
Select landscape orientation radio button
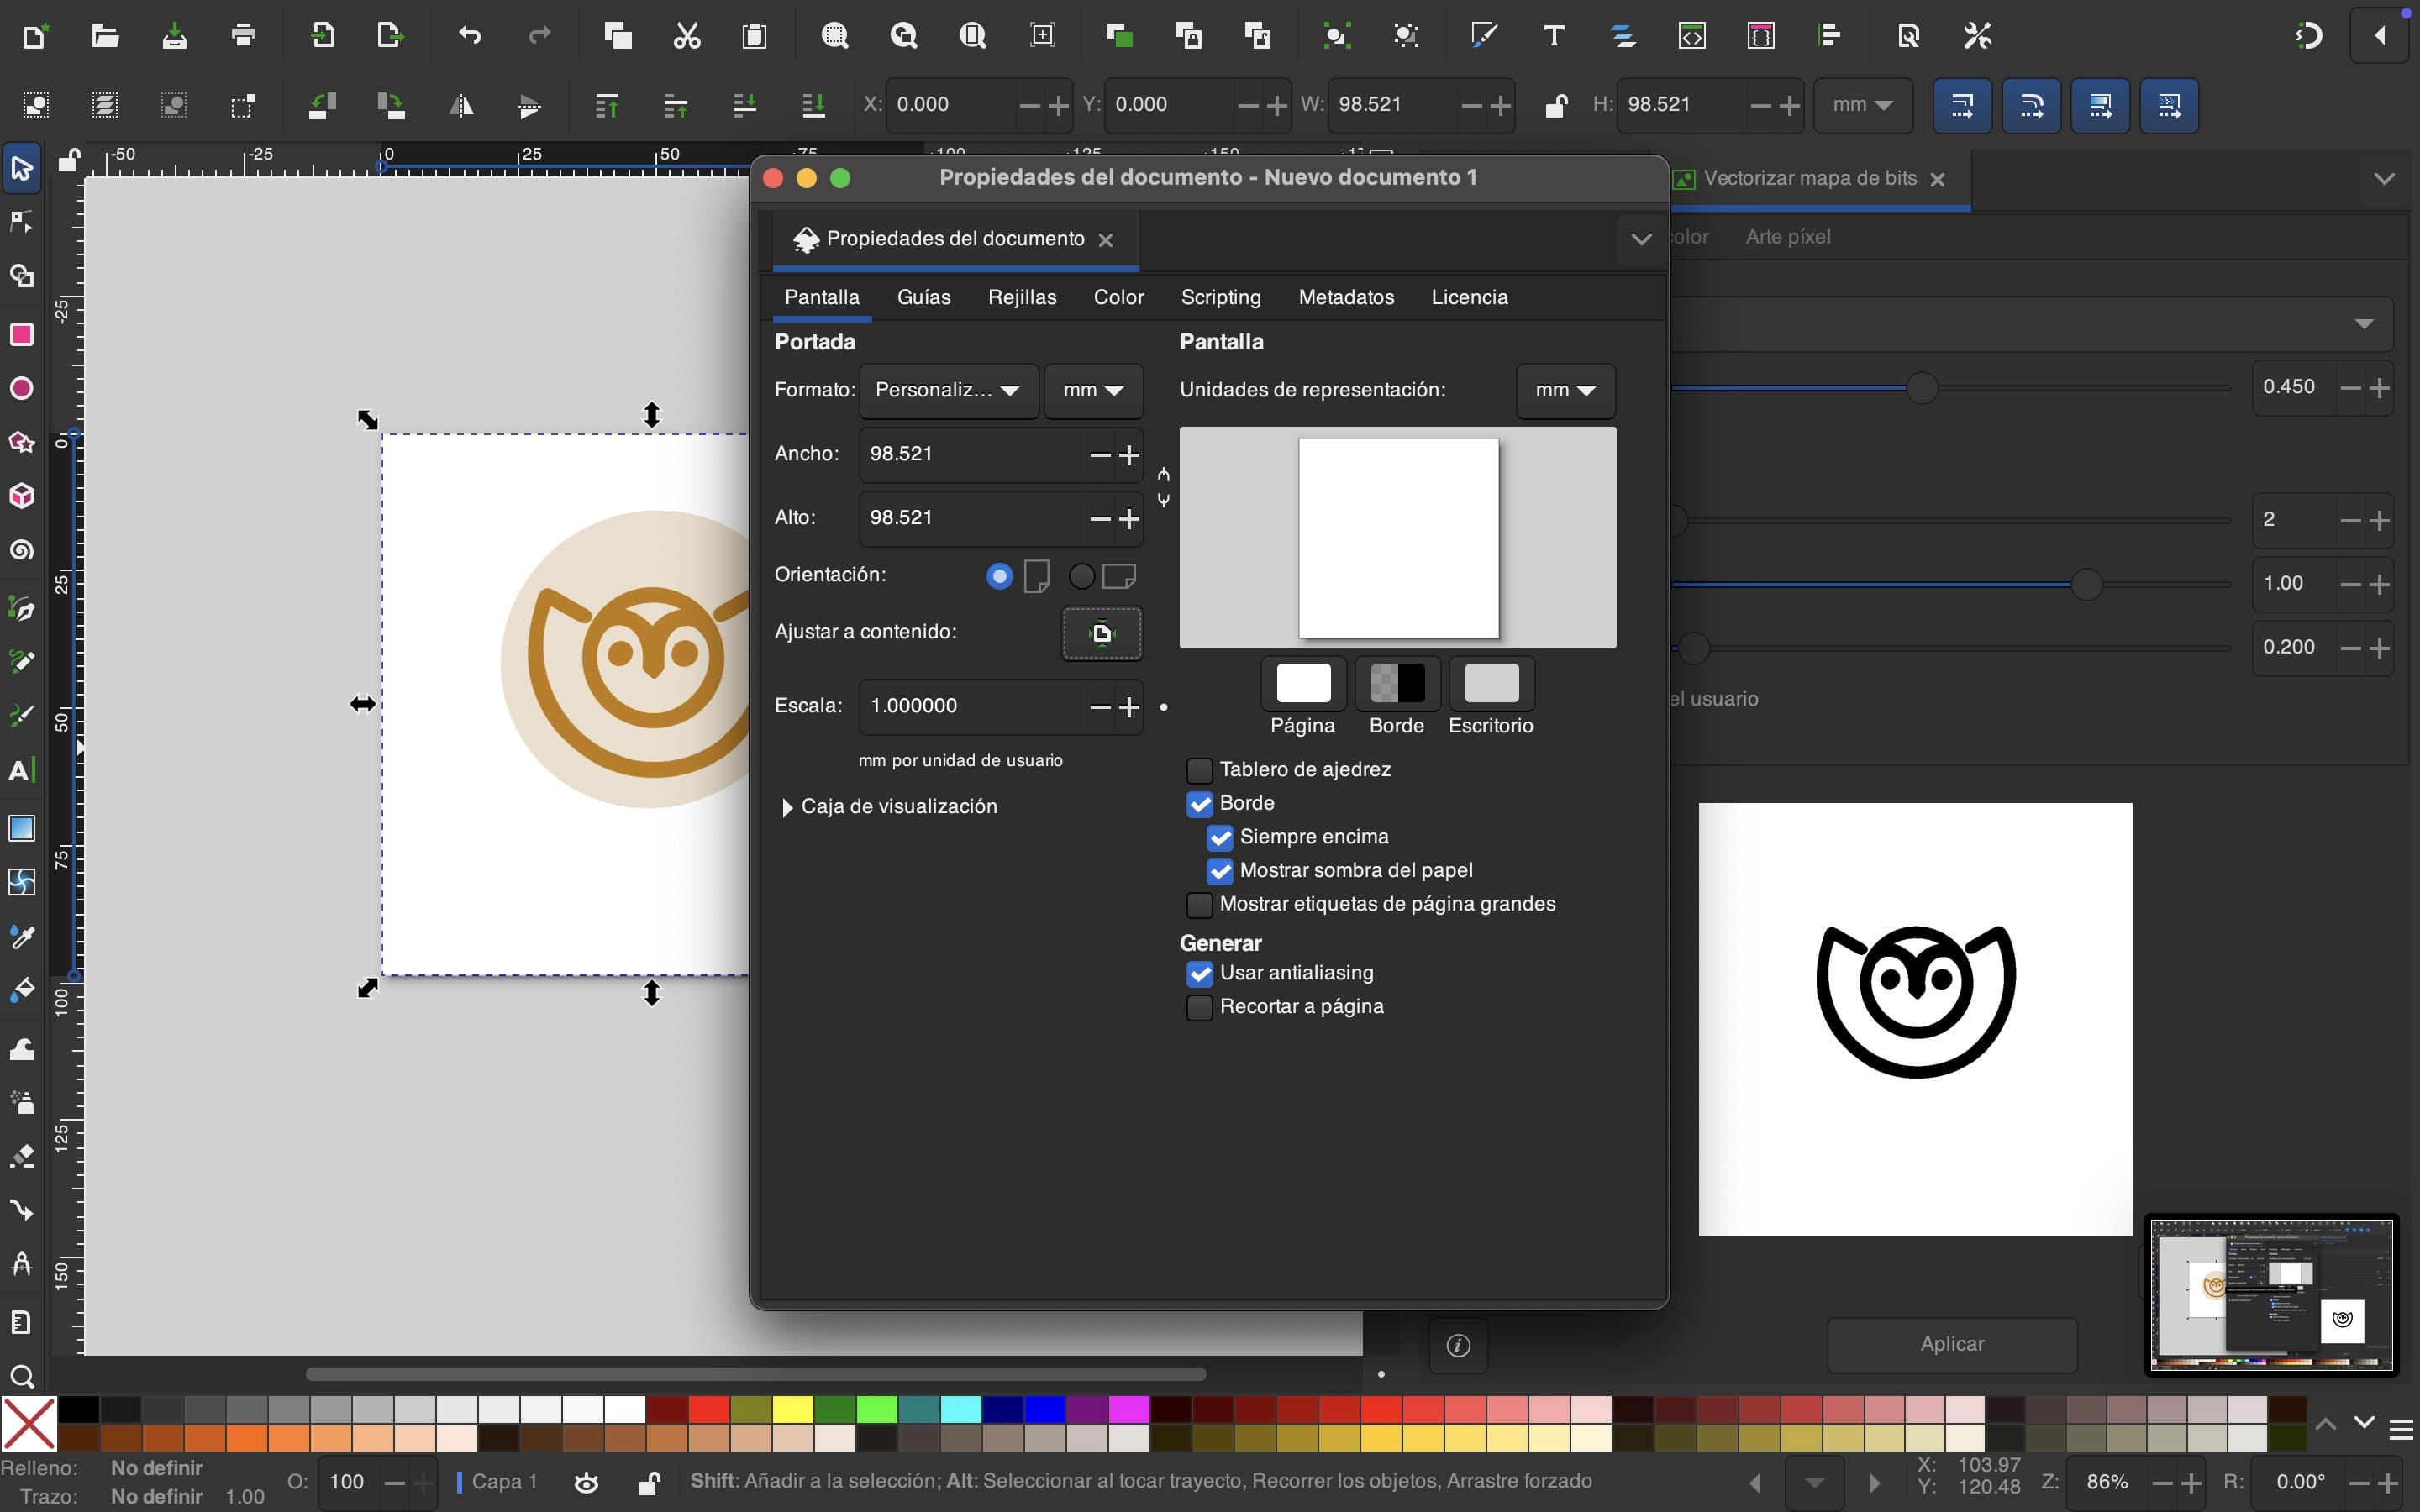click(x=1081, y=576)
